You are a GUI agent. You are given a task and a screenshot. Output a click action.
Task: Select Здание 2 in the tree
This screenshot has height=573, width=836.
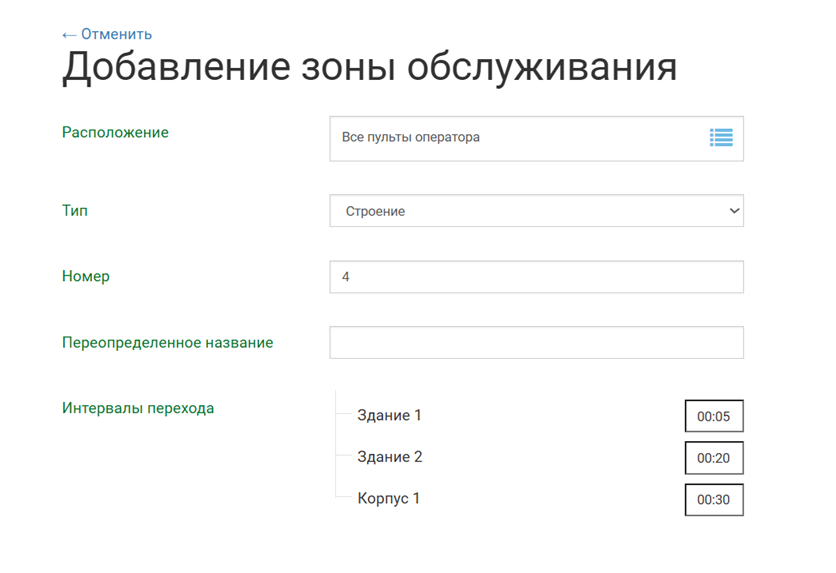pyautogui.click(x=390, y=457)
